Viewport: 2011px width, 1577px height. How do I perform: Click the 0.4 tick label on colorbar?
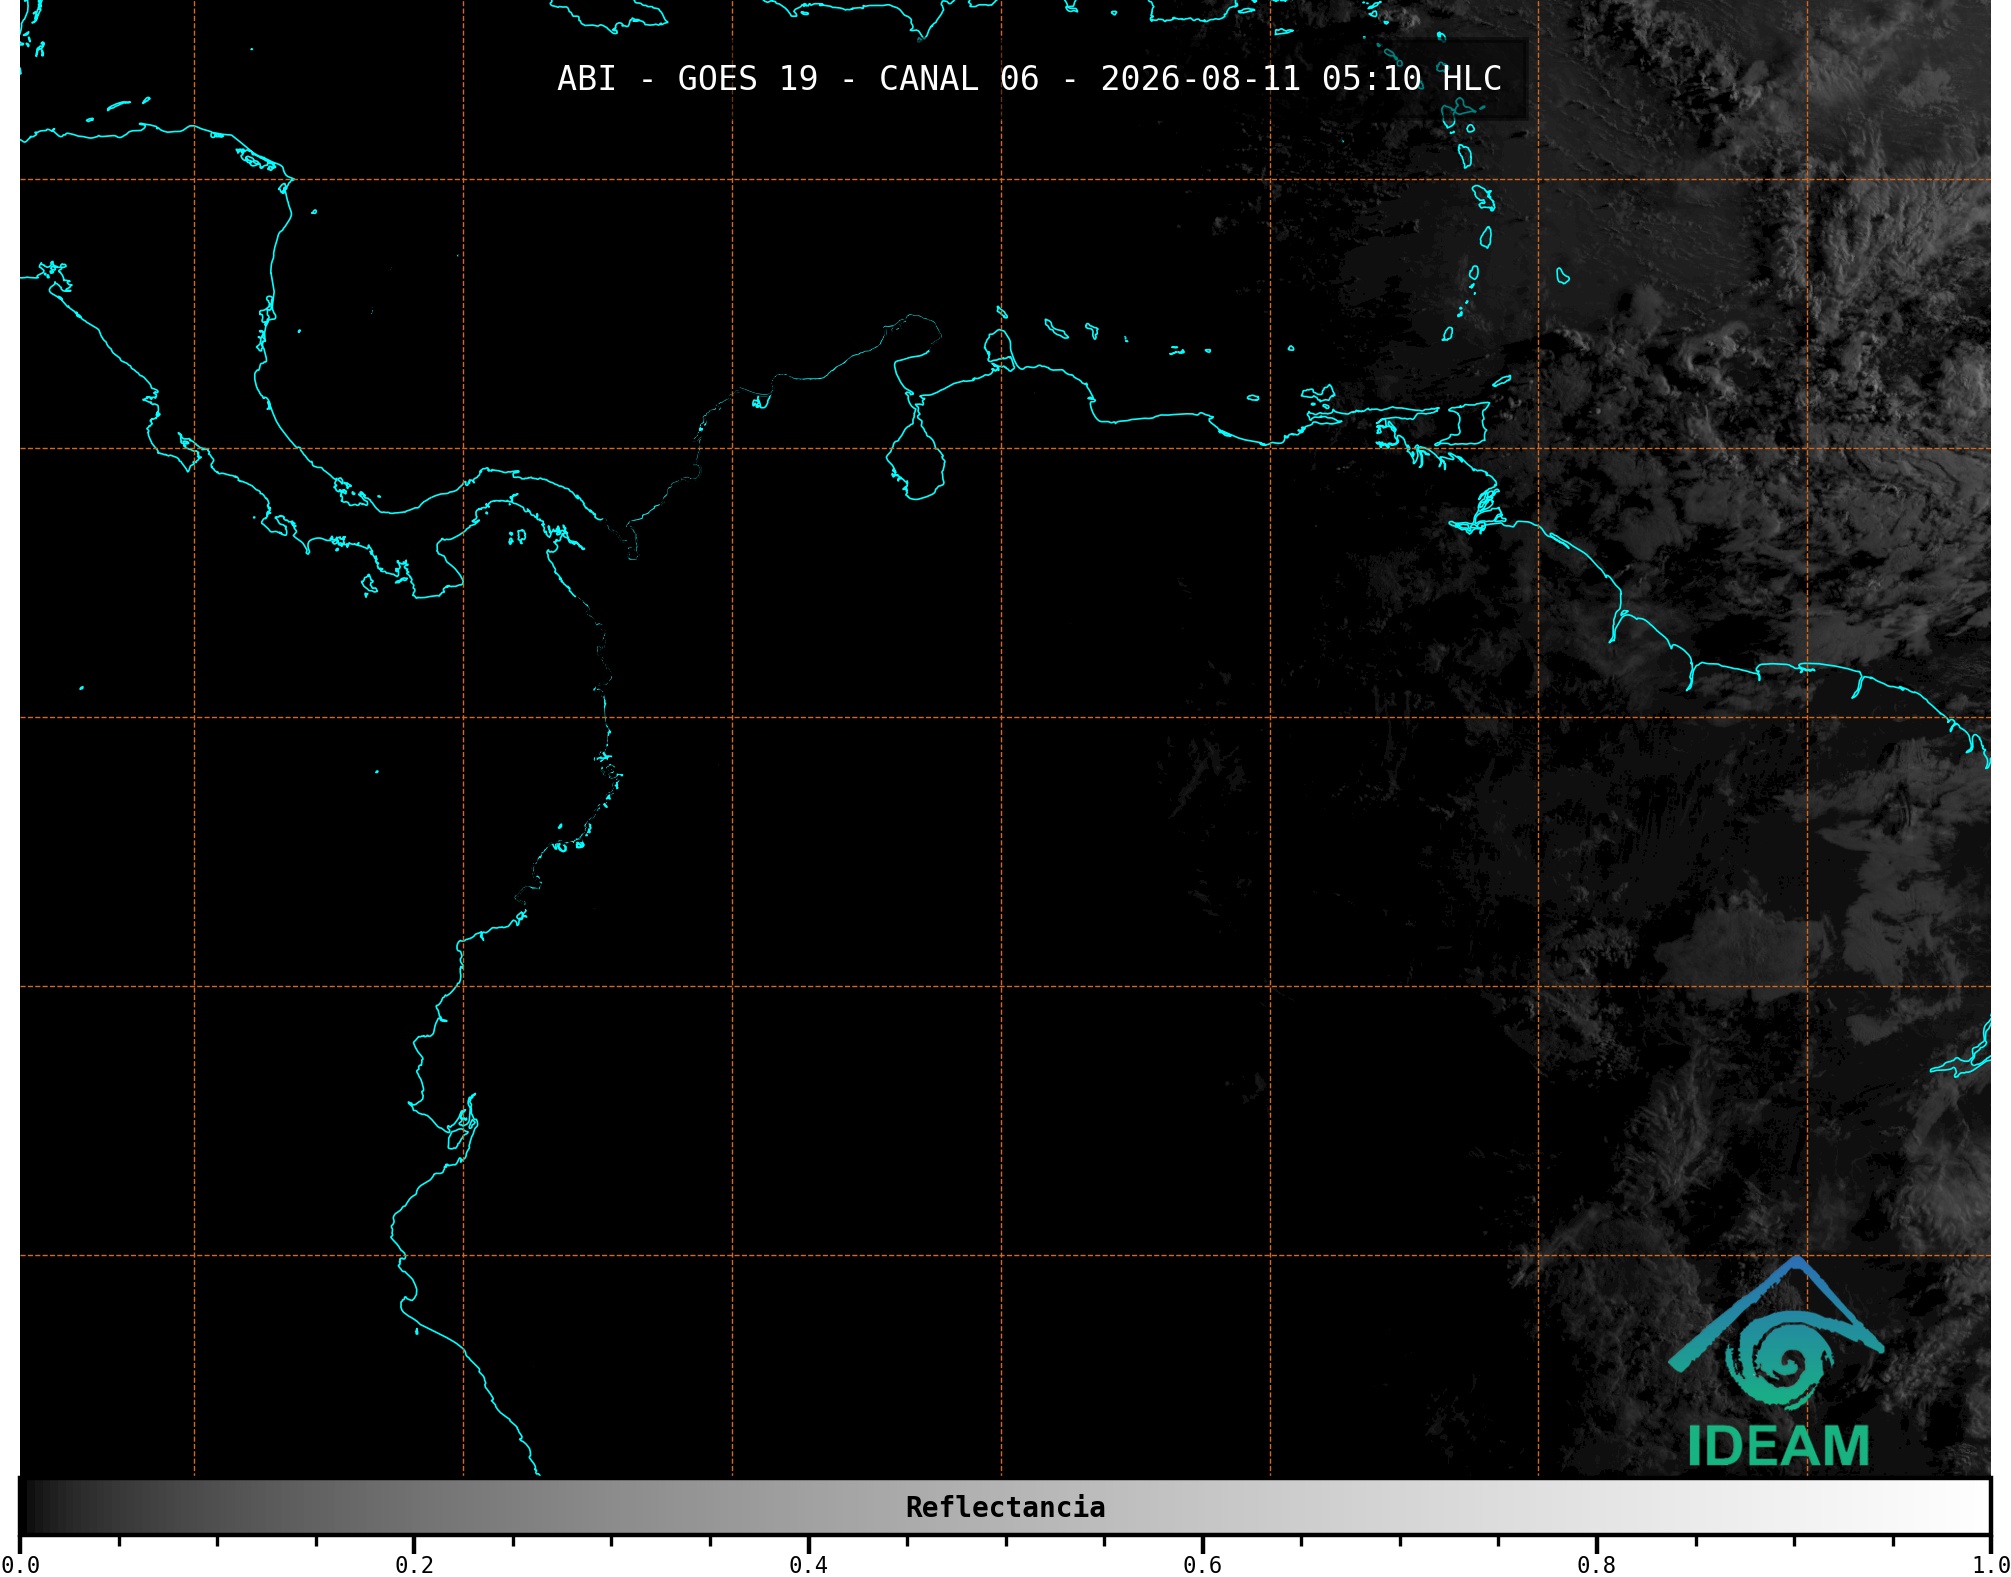point(808,1564)
